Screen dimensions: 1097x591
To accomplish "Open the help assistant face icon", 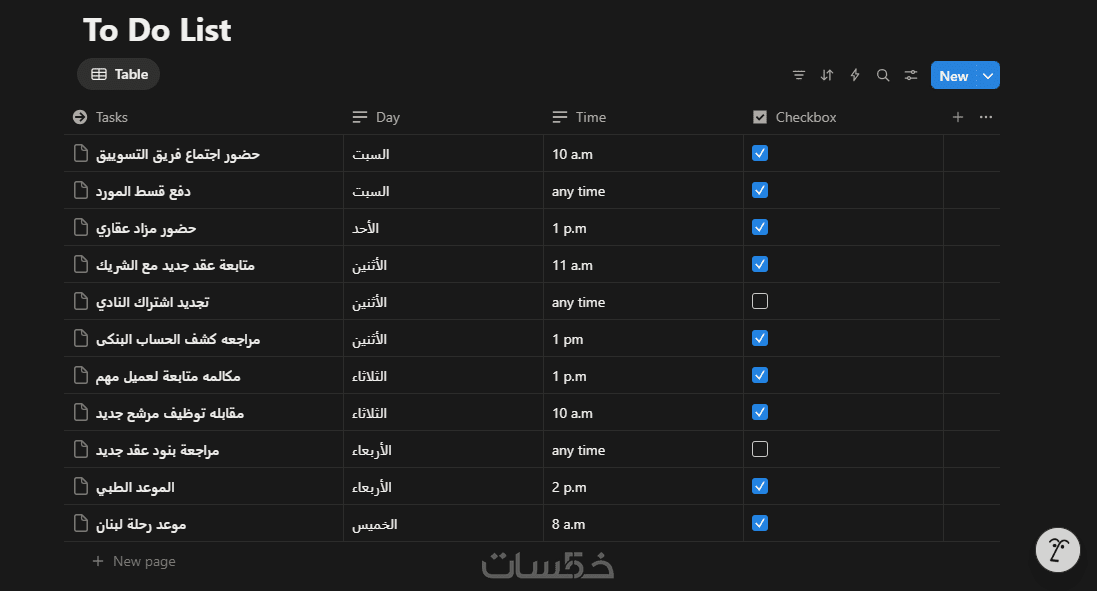I will (1057, 549).
